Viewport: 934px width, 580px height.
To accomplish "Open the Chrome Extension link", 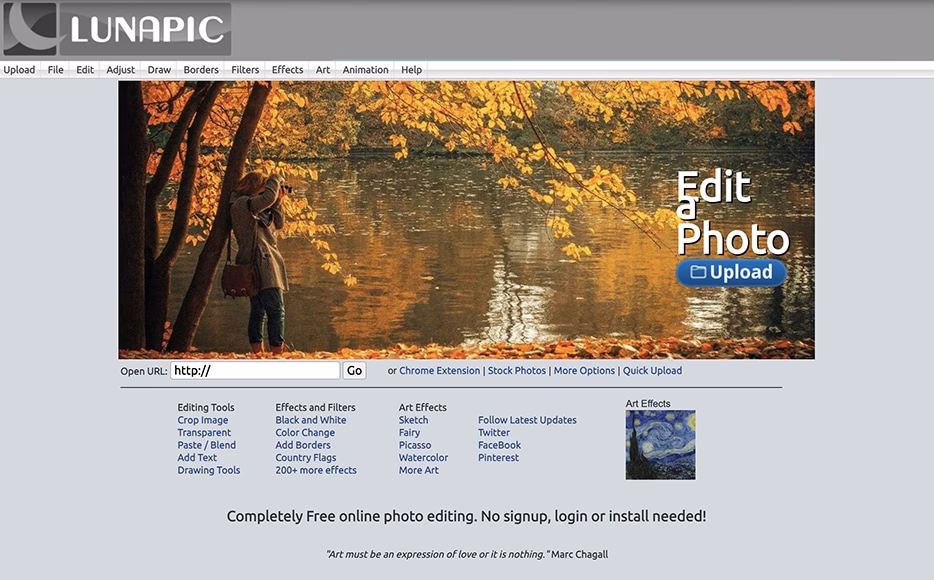I will 439,371.
